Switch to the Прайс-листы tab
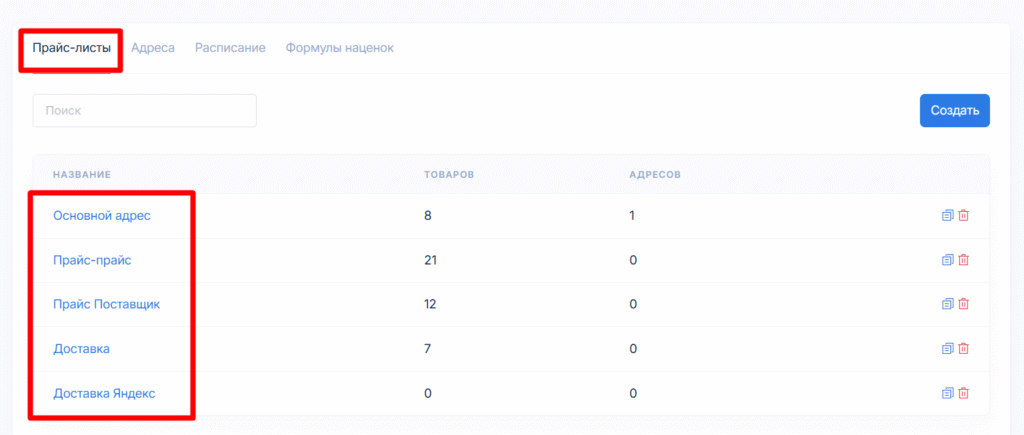 coord(72,48)
